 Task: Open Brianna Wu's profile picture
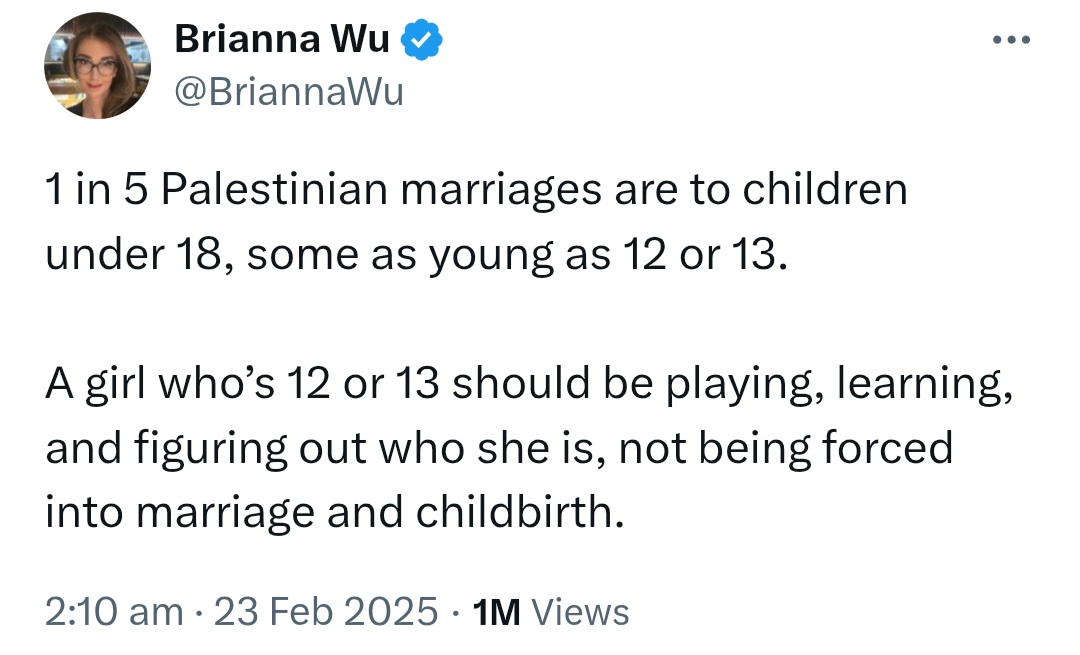(x=98, y=65)
